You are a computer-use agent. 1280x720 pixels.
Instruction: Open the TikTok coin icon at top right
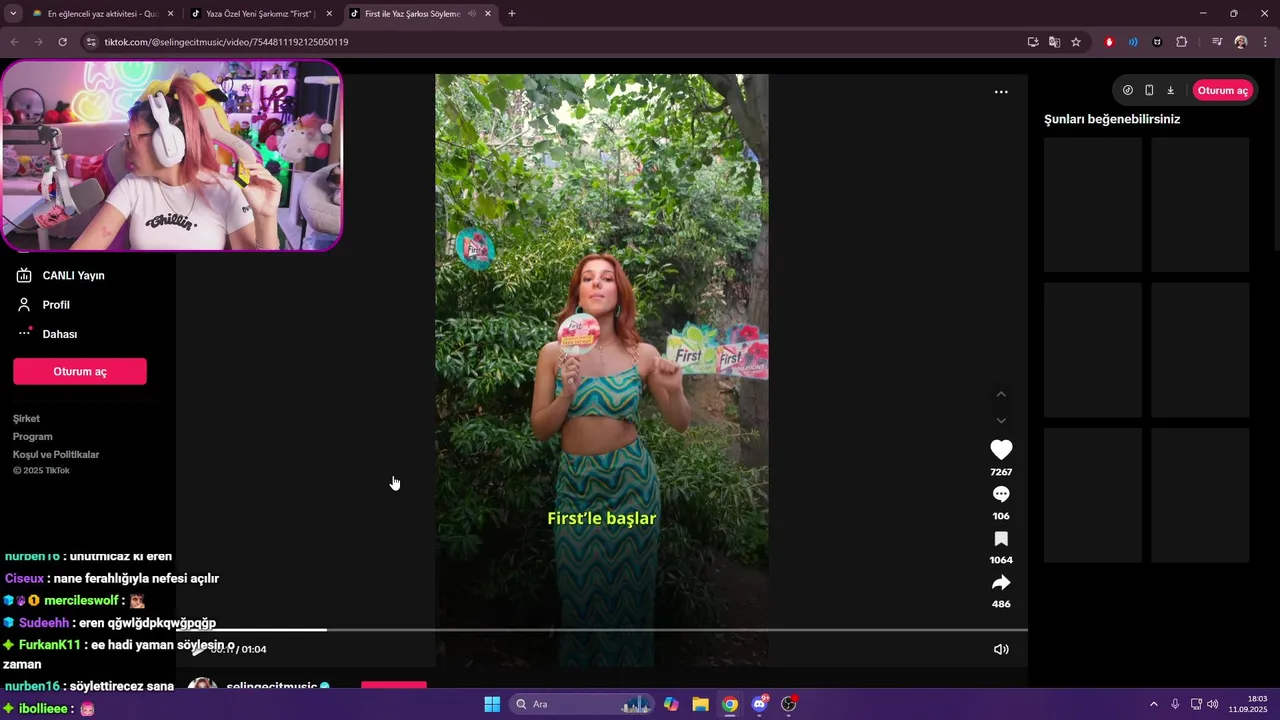(1128, 90)
